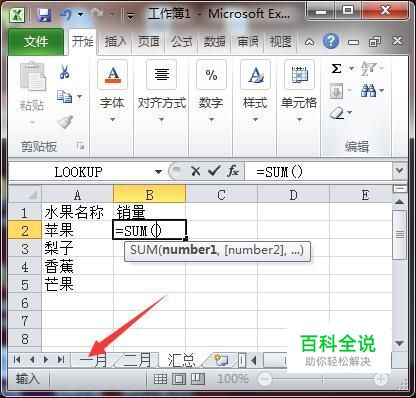
Task: Select the Format Painter brush icon
Action: (65, 122)
